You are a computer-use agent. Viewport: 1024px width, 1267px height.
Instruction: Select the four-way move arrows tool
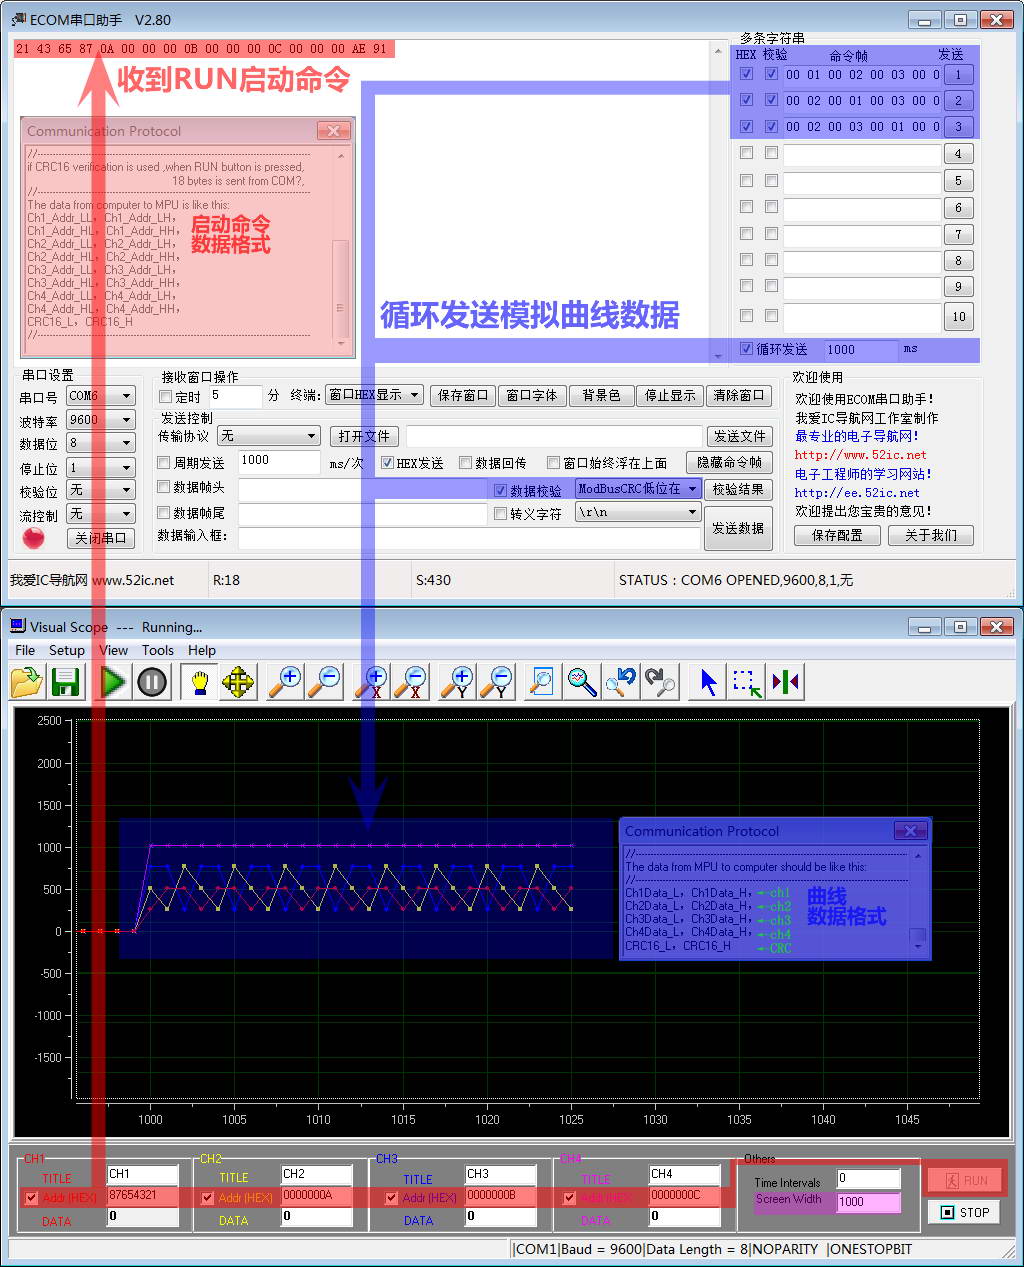coord(238,682)
